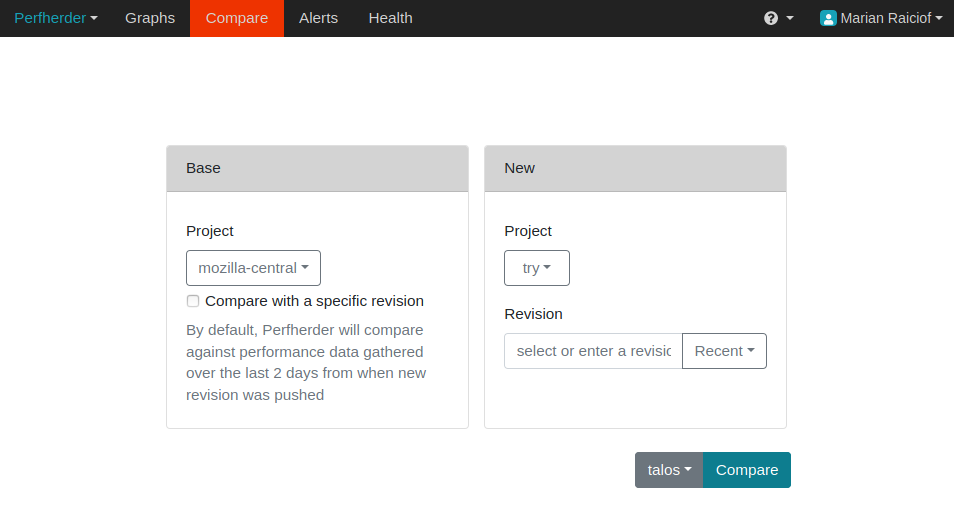954x523 pixels.
Task: Open the Perfherder navigation dropdown
Action: click(56, 18)
